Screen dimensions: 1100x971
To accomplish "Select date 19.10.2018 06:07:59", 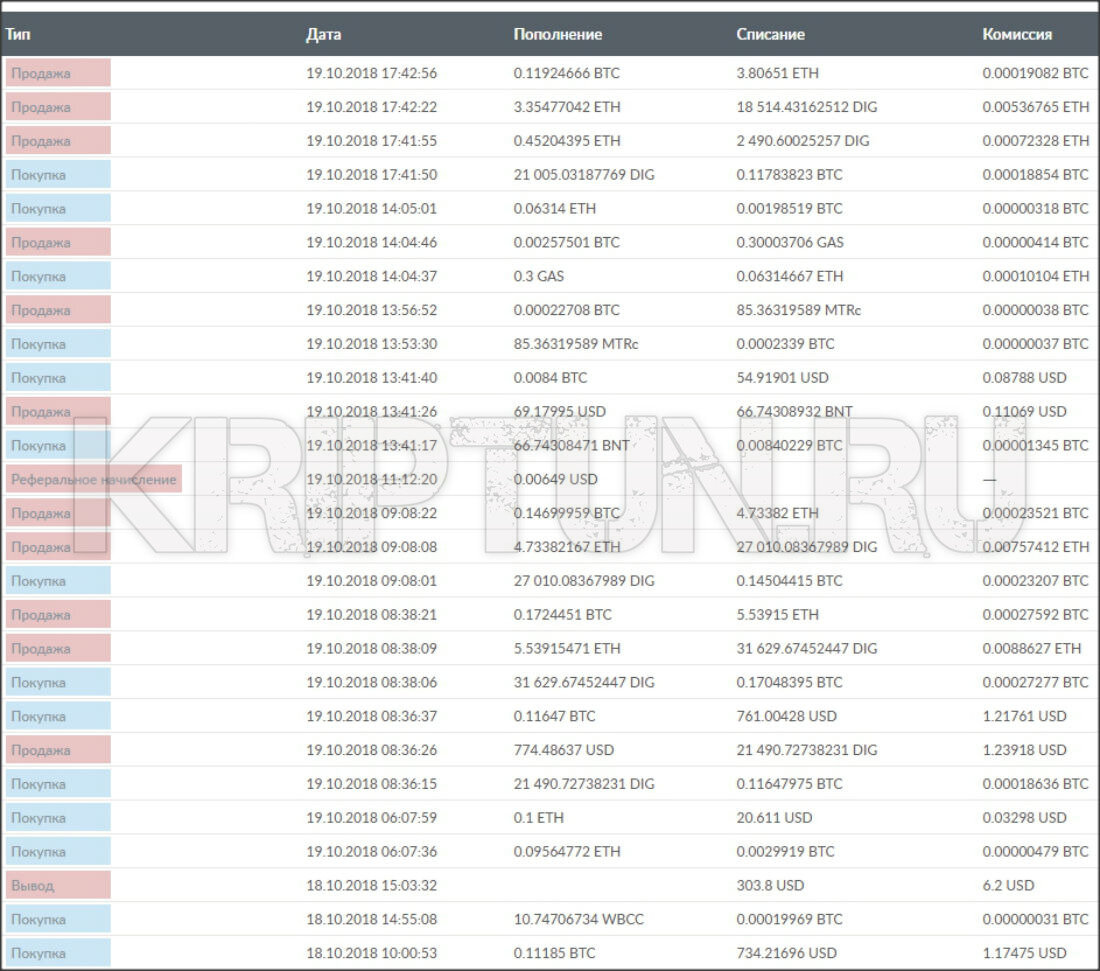I will point(371,817).
